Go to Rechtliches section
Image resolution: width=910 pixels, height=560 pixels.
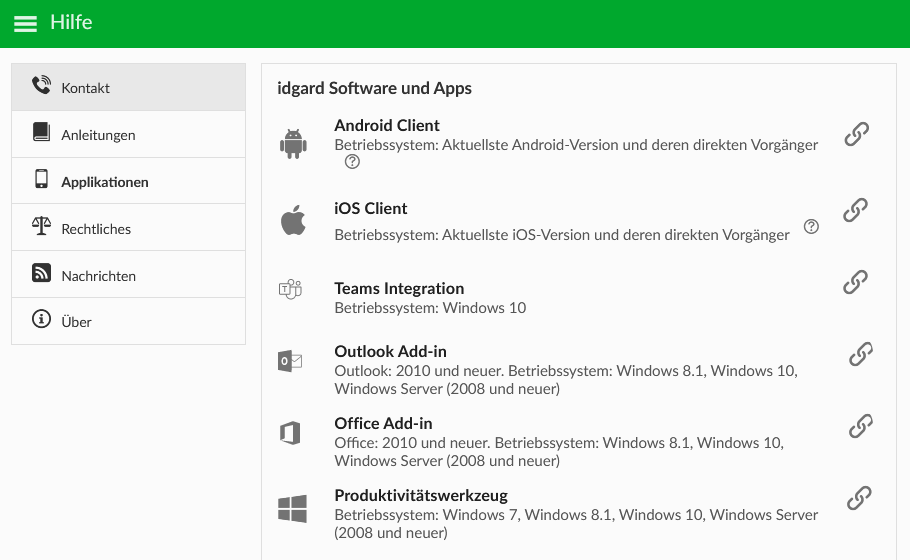point(128,228)
